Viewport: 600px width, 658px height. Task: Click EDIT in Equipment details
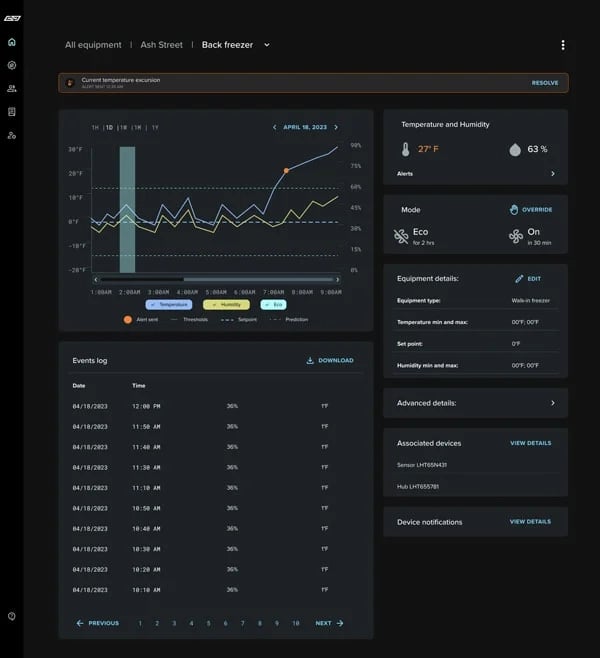[x=534, y=279]
